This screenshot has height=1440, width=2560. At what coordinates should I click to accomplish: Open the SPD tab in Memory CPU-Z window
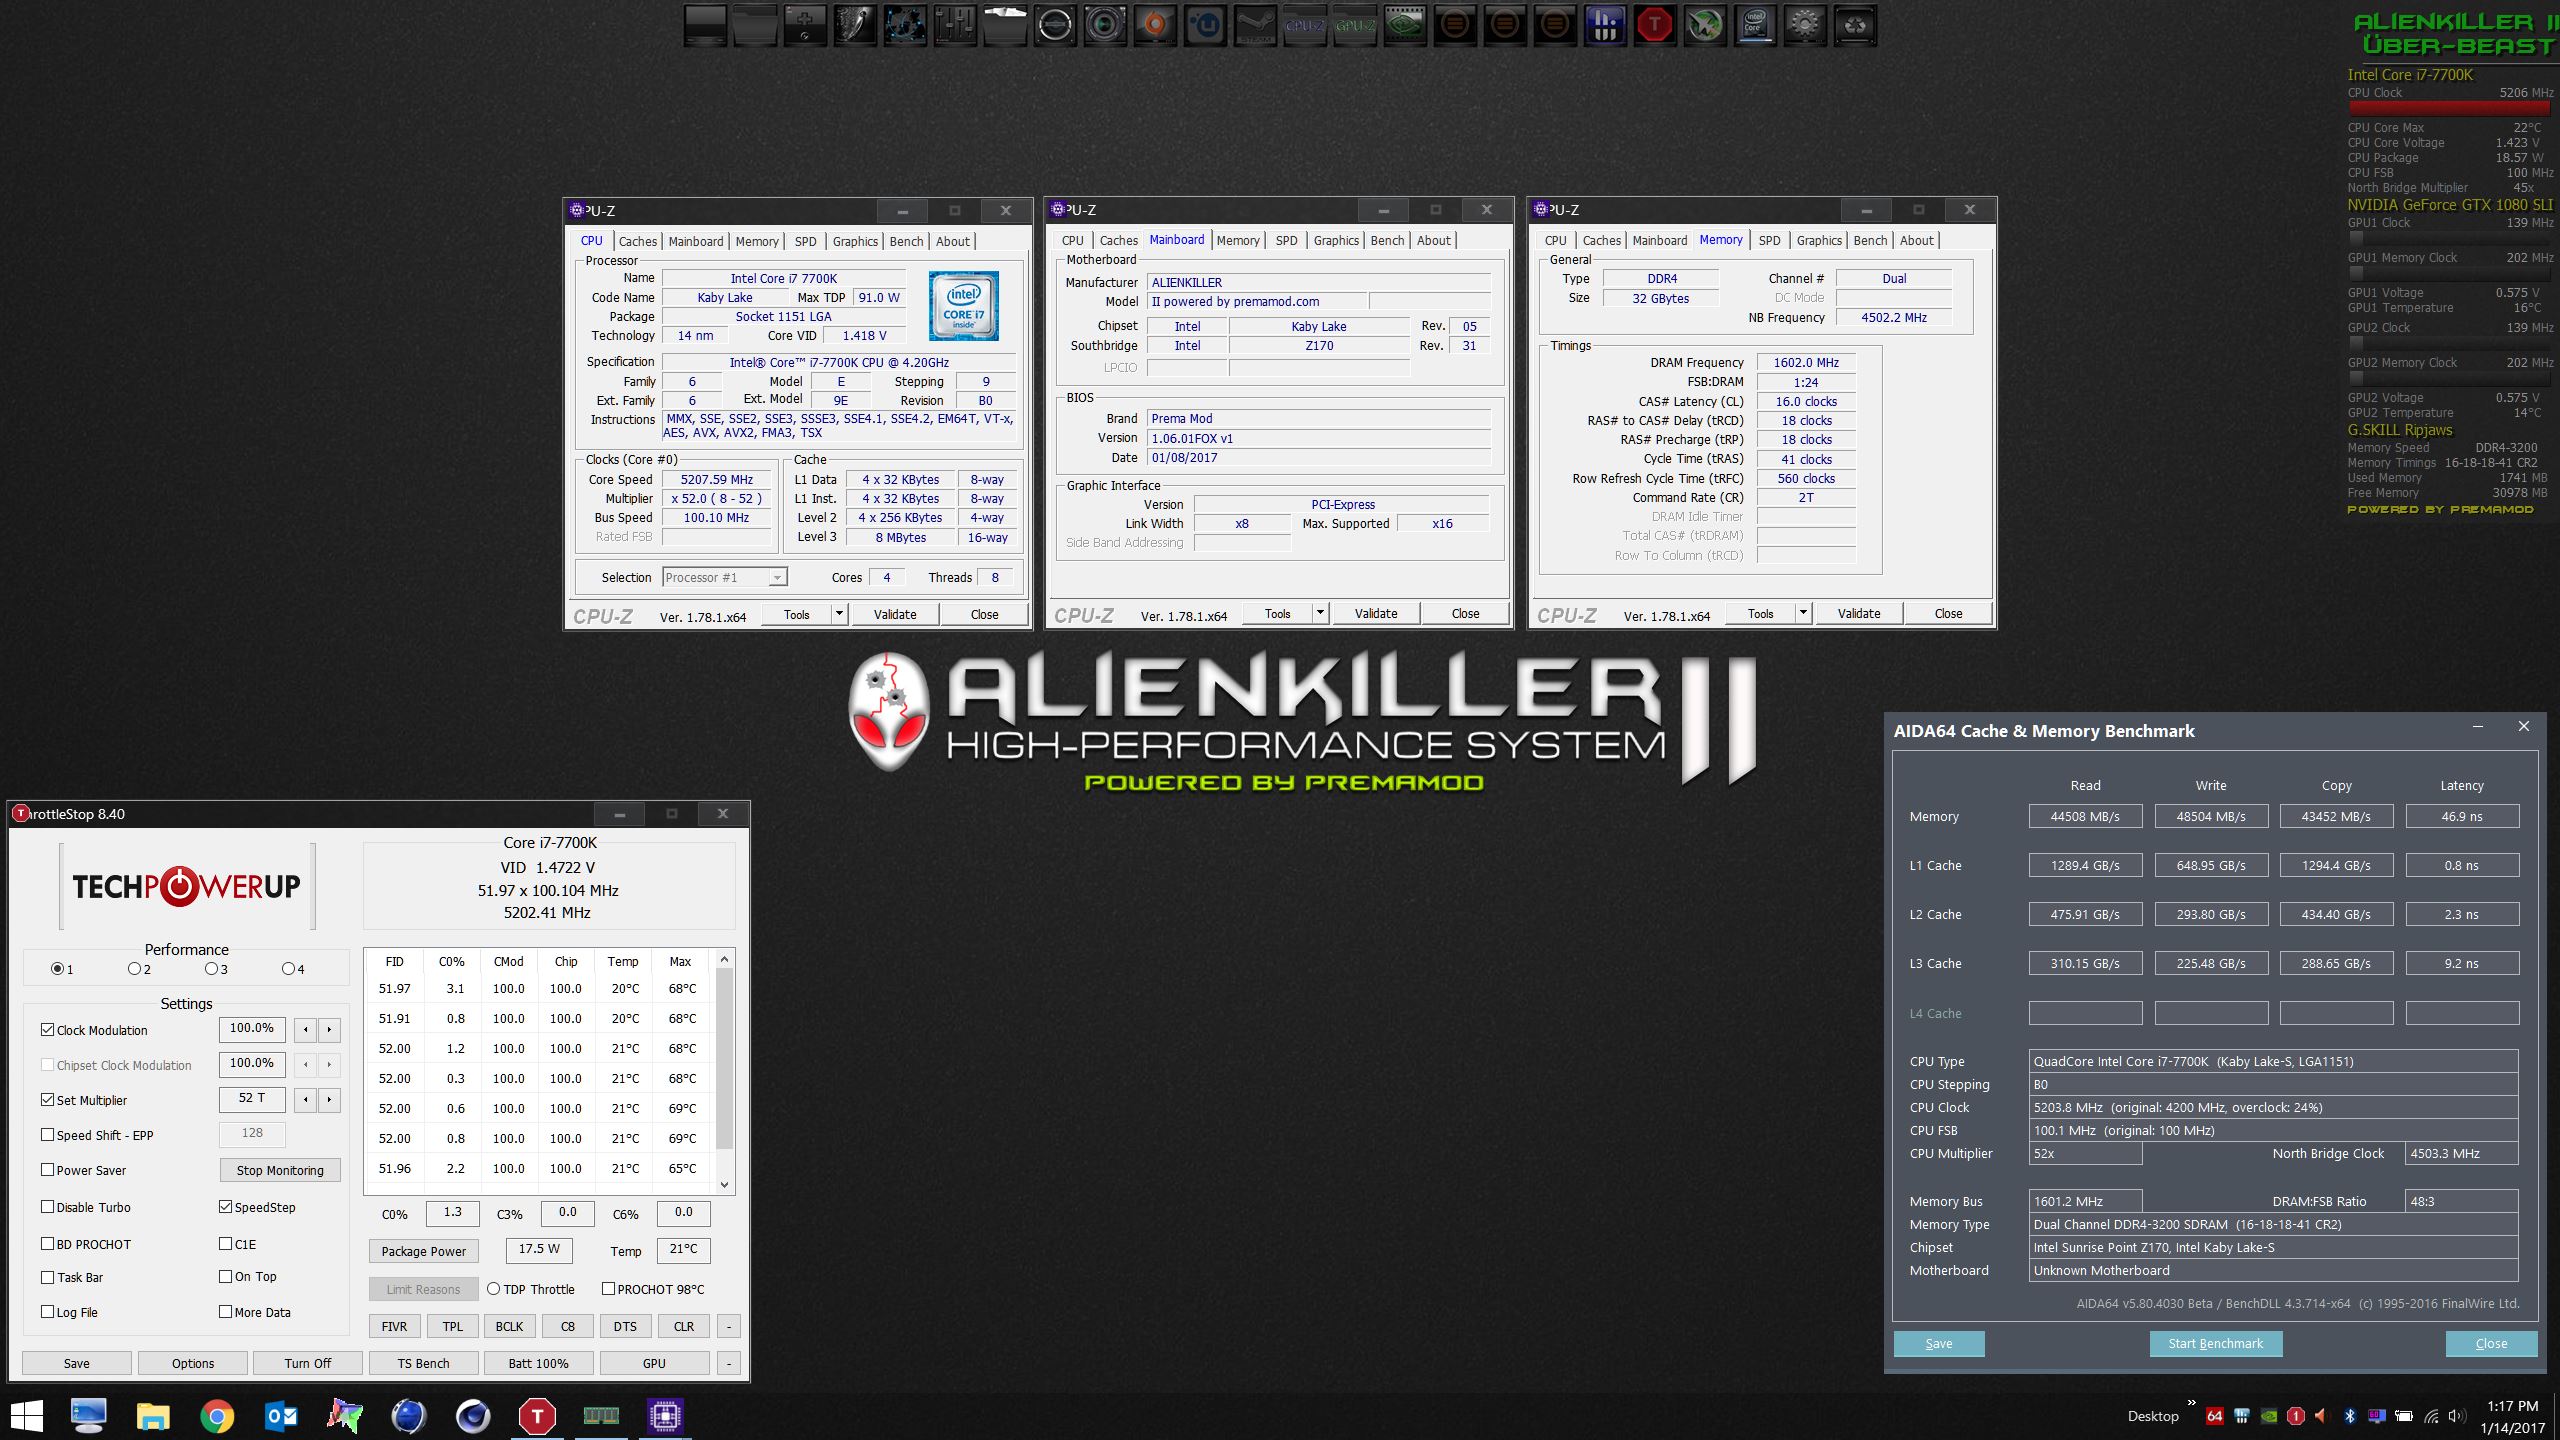click(1769, 240)
